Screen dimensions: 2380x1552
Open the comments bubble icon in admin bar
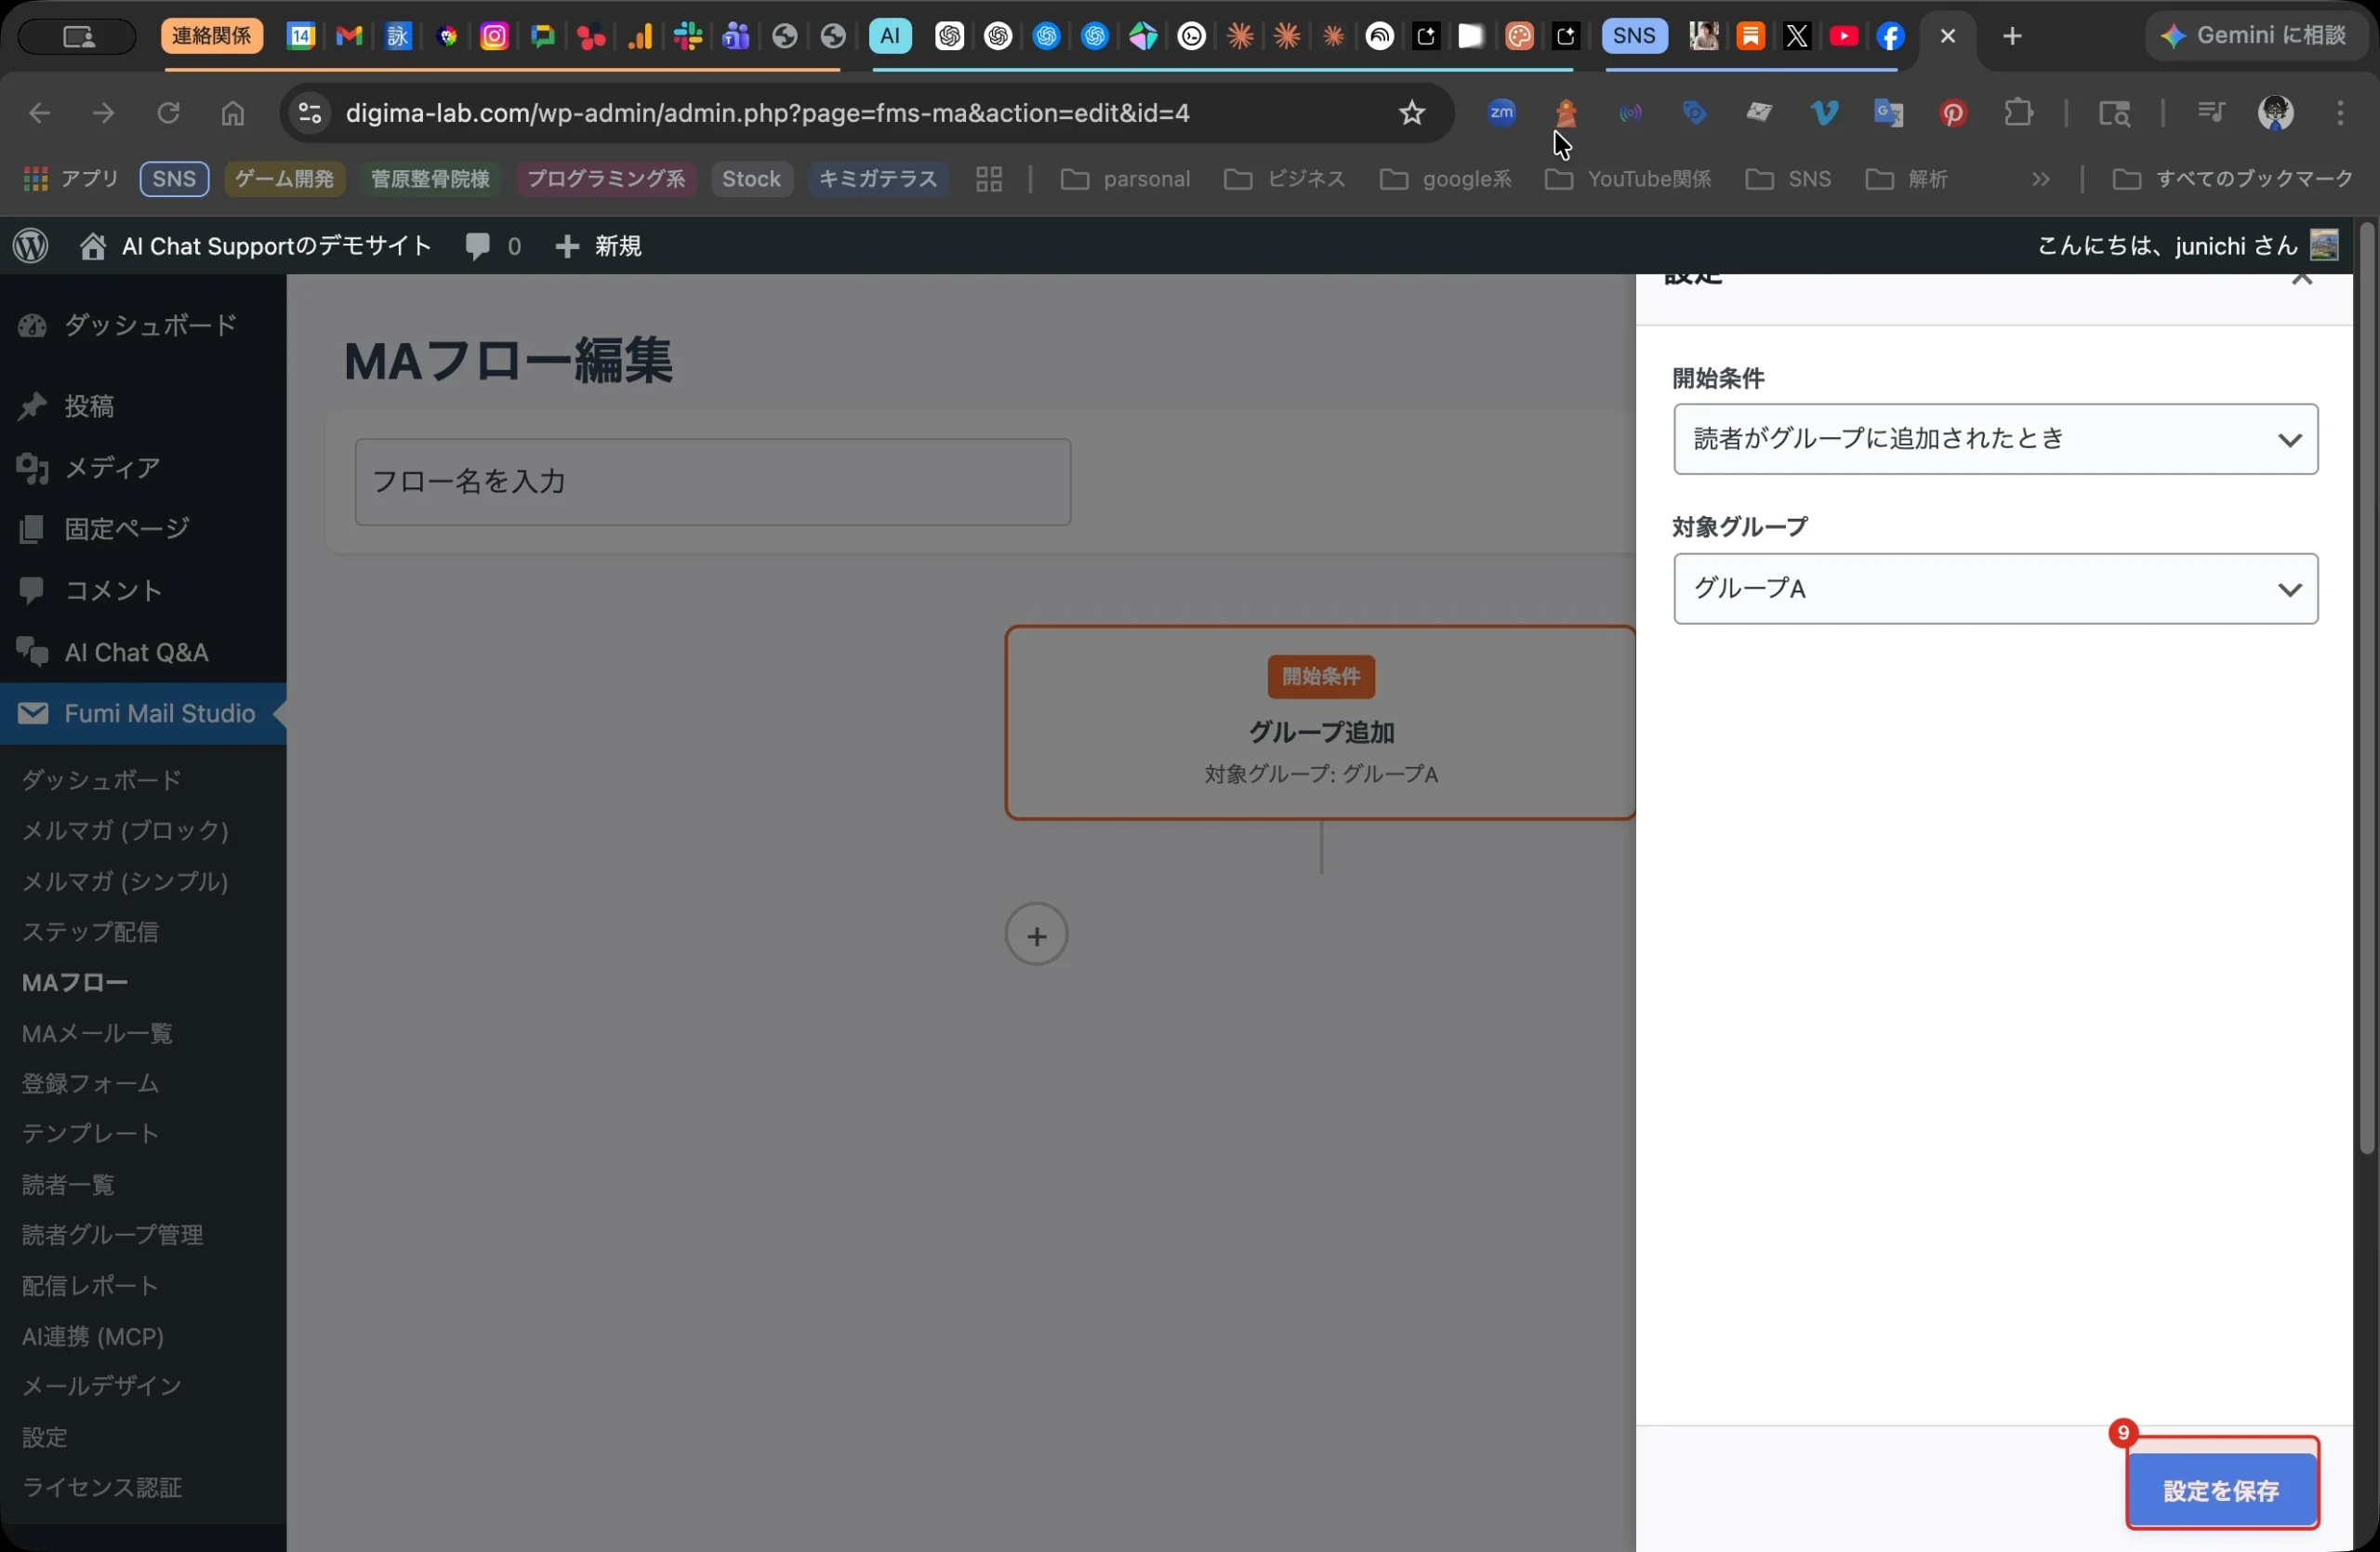(x=477, y=245)
